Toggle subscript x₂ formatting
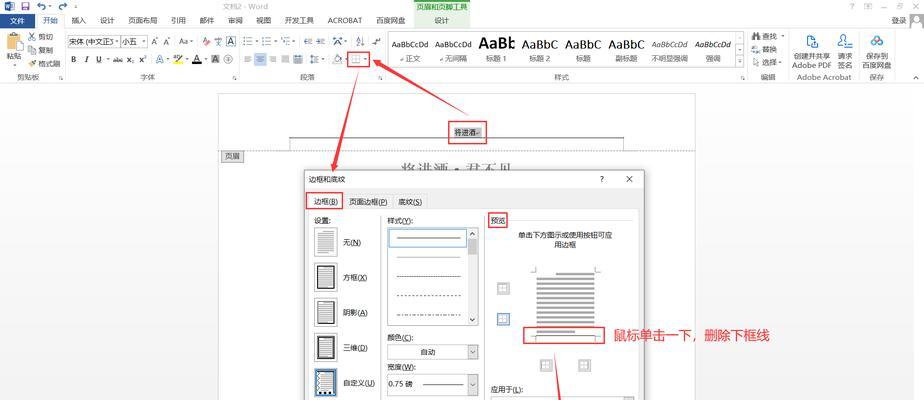924x400 pixels. 131,59
